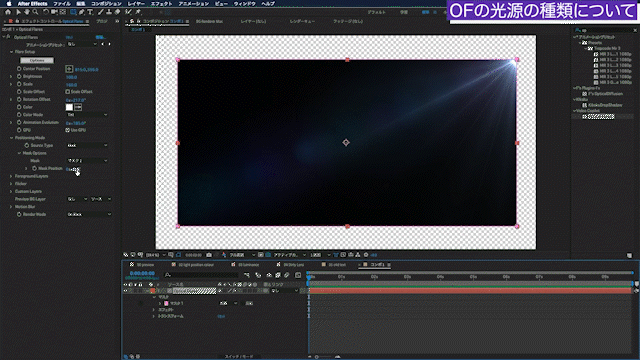Open the ファイル menu
640x360 pixels.
point(62,4)
